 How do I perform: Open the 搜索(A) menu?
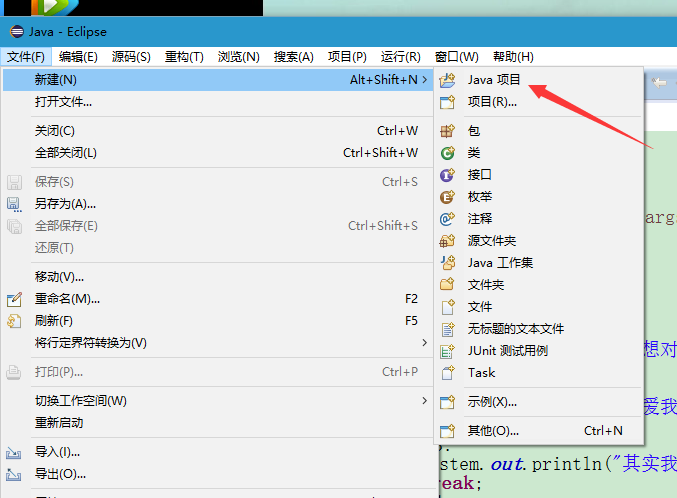pos(294,57)
